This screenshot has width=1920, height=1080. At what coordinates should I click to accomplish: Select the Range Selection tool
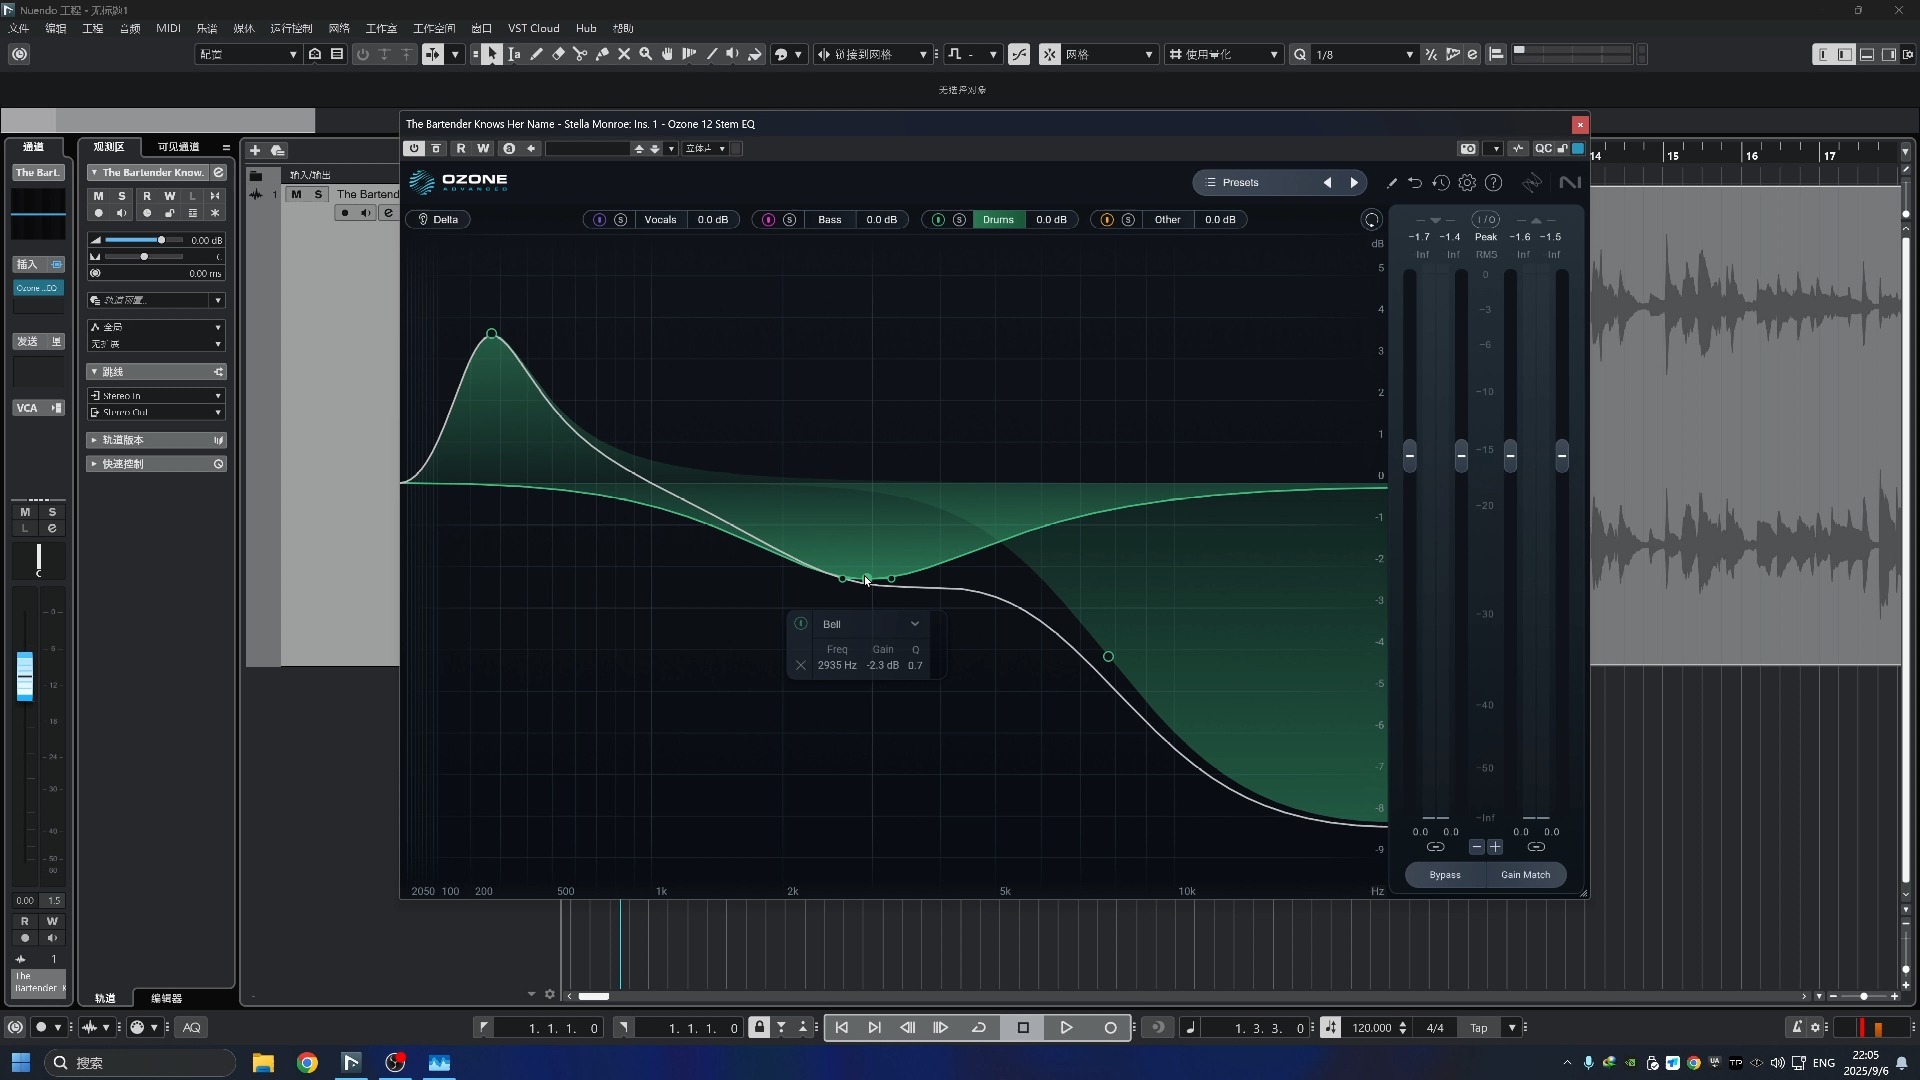click(x=514, y=54)
